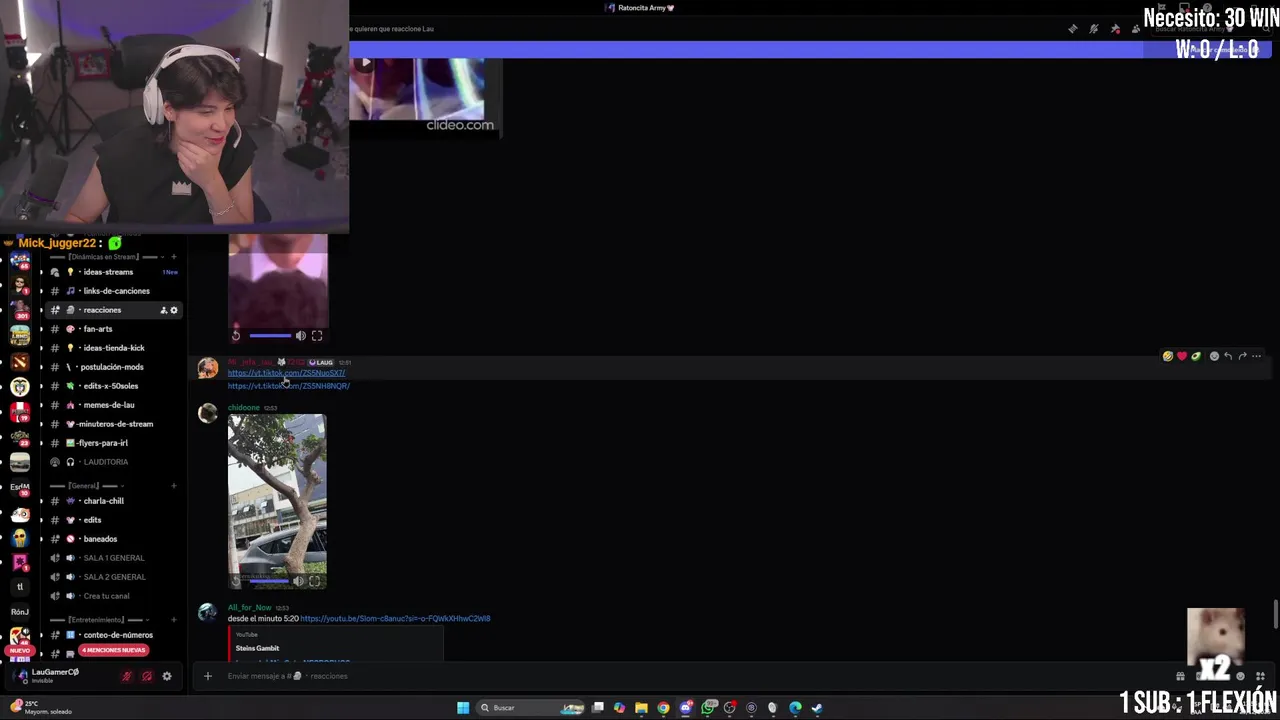Open the youtu.be link from All_for_Now

click(x=395, y=619)
